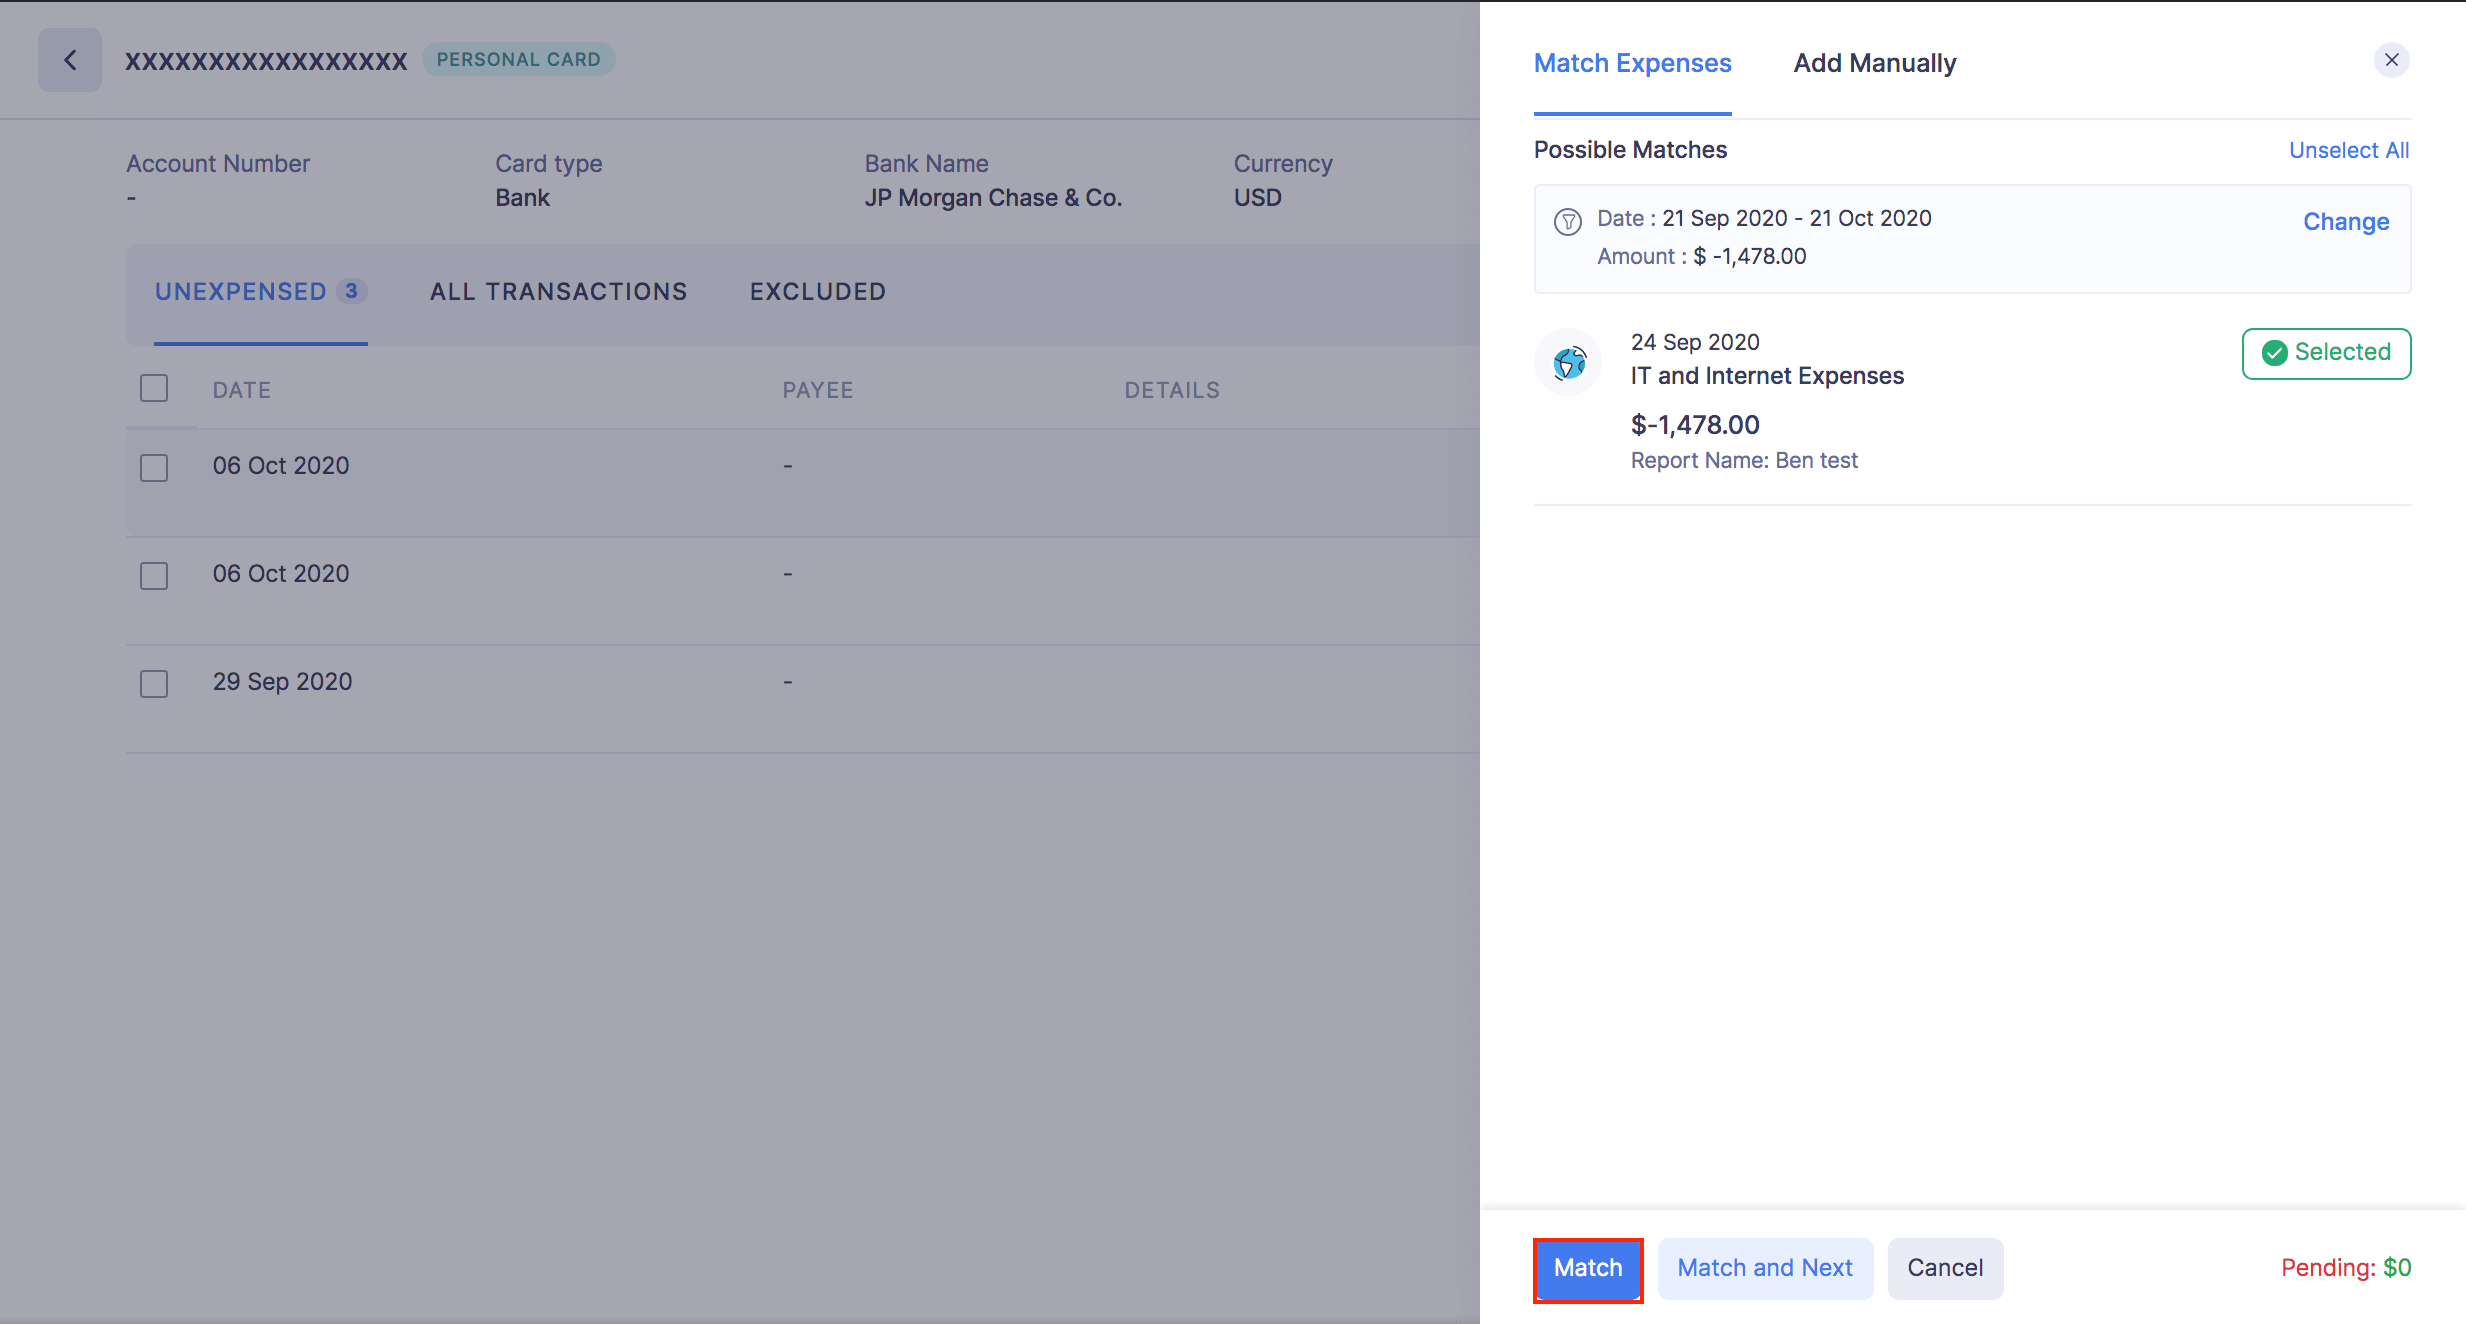
Task: Click Change to edit filter criteria
Action: [2345, 222]
